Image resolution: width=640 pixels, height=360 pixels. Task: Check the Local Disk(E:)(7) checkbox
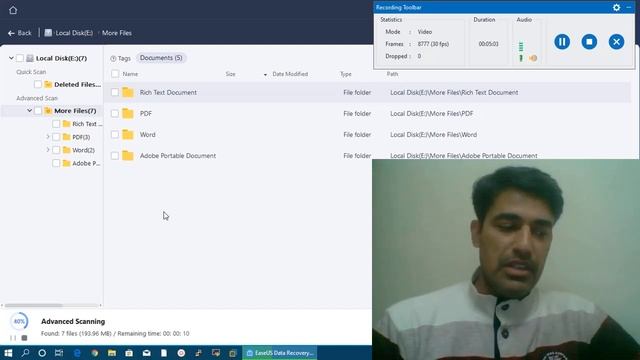[20, 58]
